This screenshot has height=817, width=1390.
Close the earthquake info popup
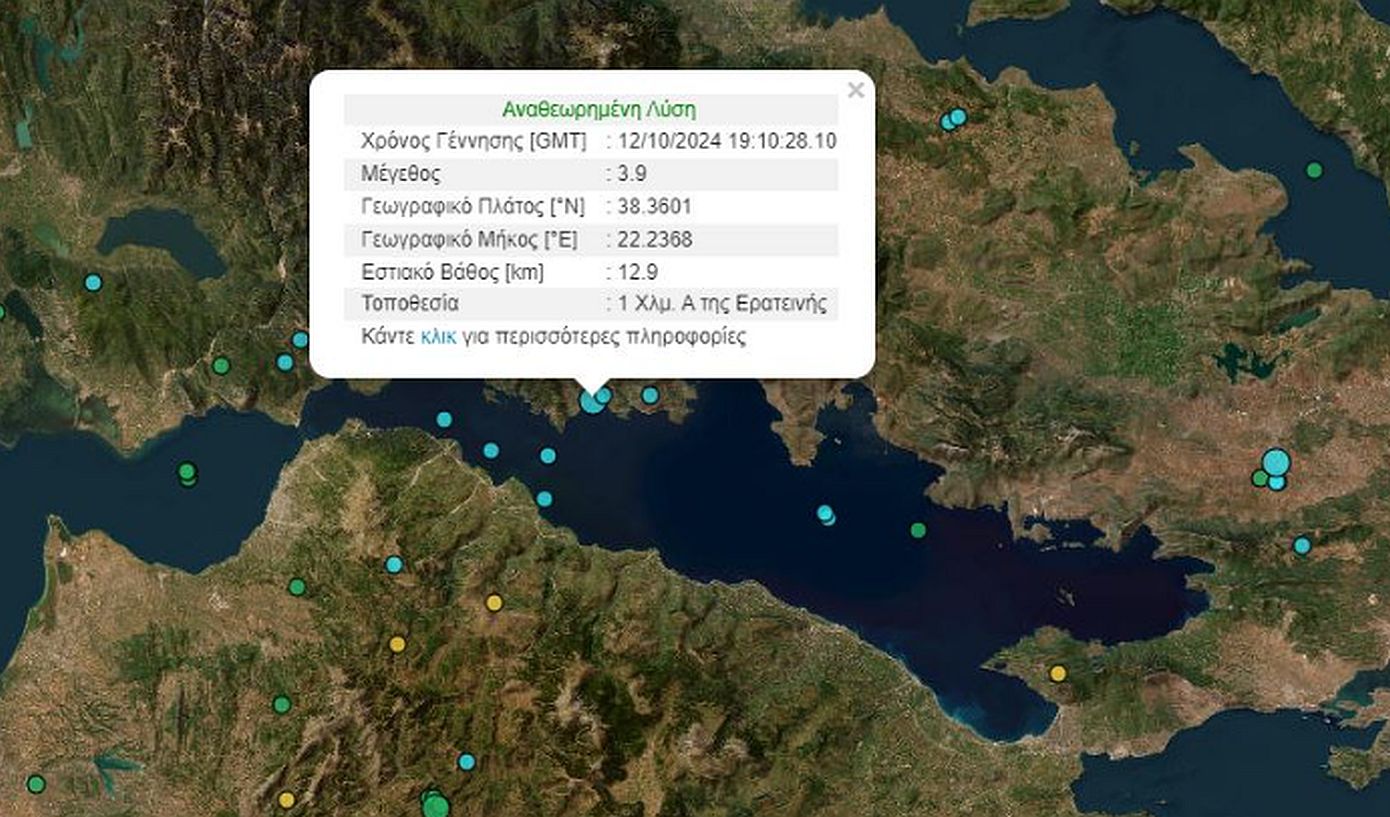(x=855, y=91)
